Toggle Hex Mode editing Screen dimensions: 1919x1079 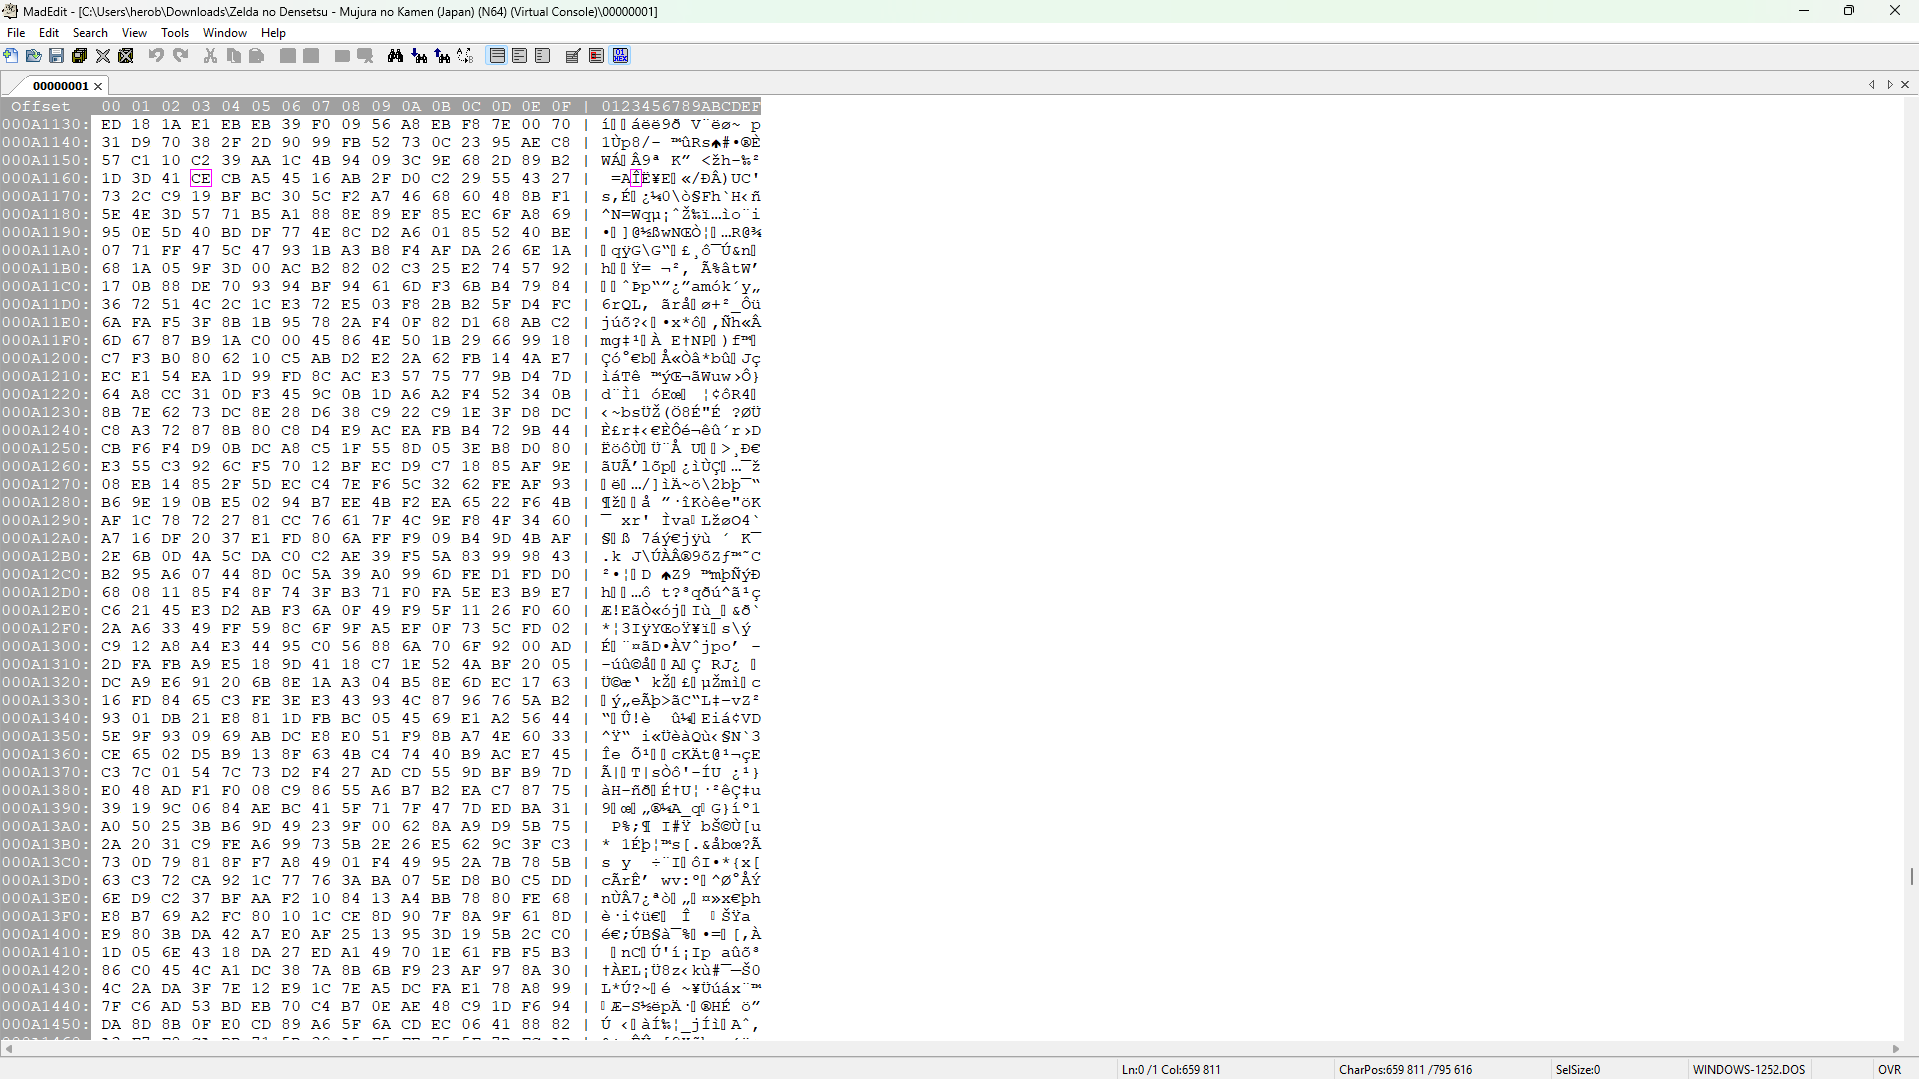point(621,56)
